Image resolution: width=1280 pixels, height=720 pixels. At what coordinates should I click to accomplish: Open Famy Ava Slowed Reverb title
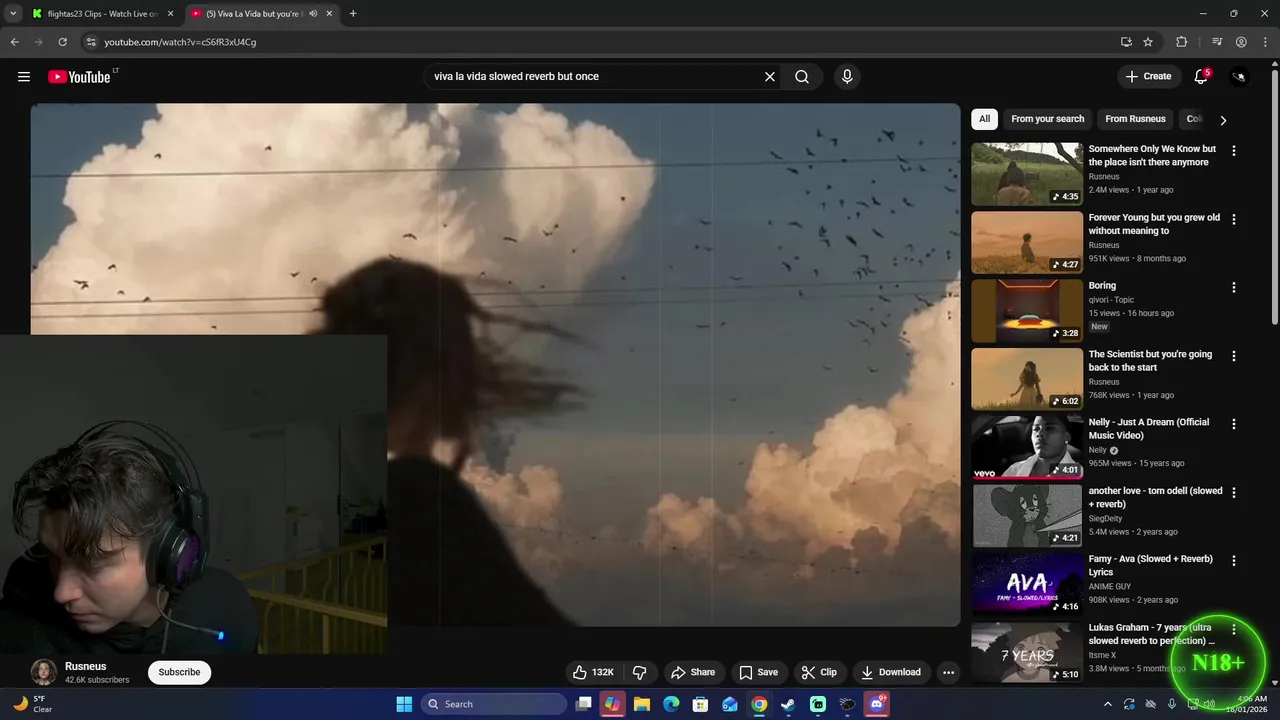1150,565
